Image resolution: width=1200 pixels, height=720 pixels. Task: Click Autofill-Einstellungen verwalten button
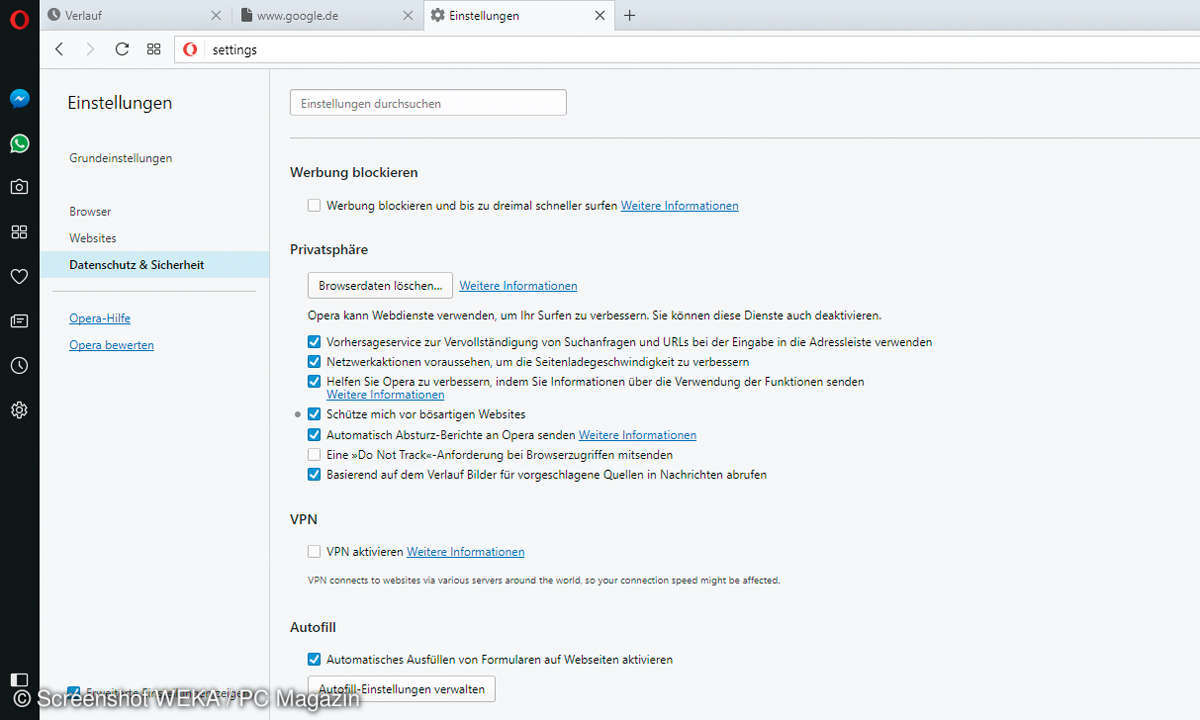(x=401, y=689)
